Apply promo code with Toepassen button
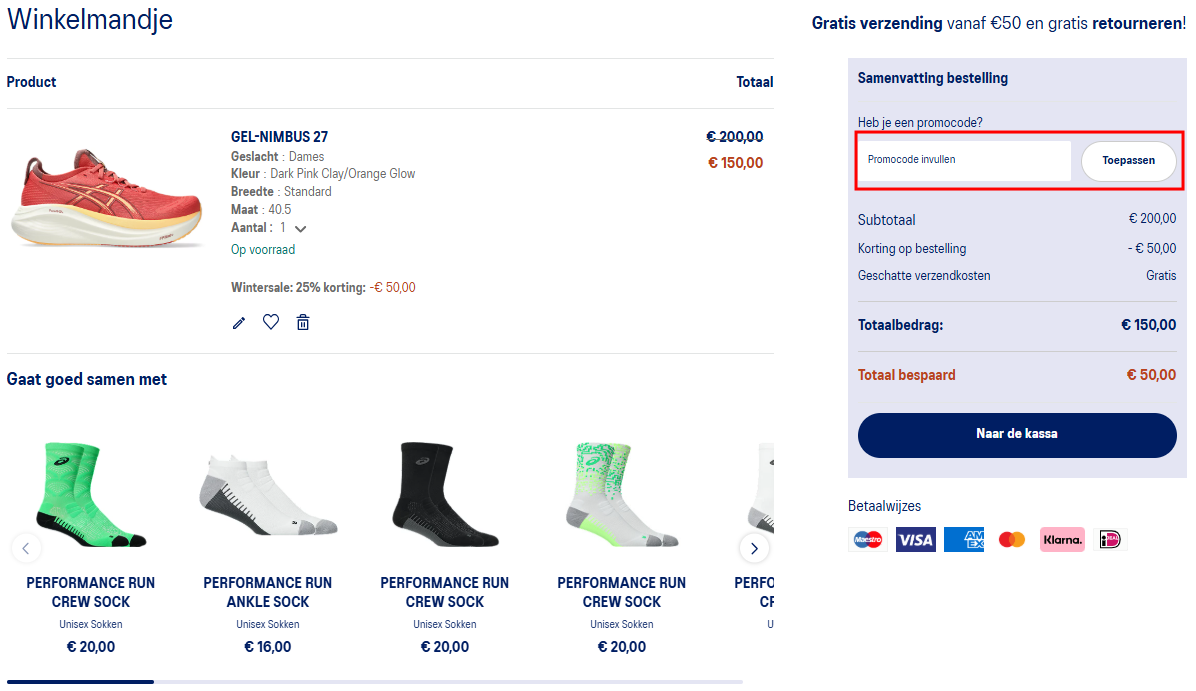1196x691 pixels. point(1128,160)
